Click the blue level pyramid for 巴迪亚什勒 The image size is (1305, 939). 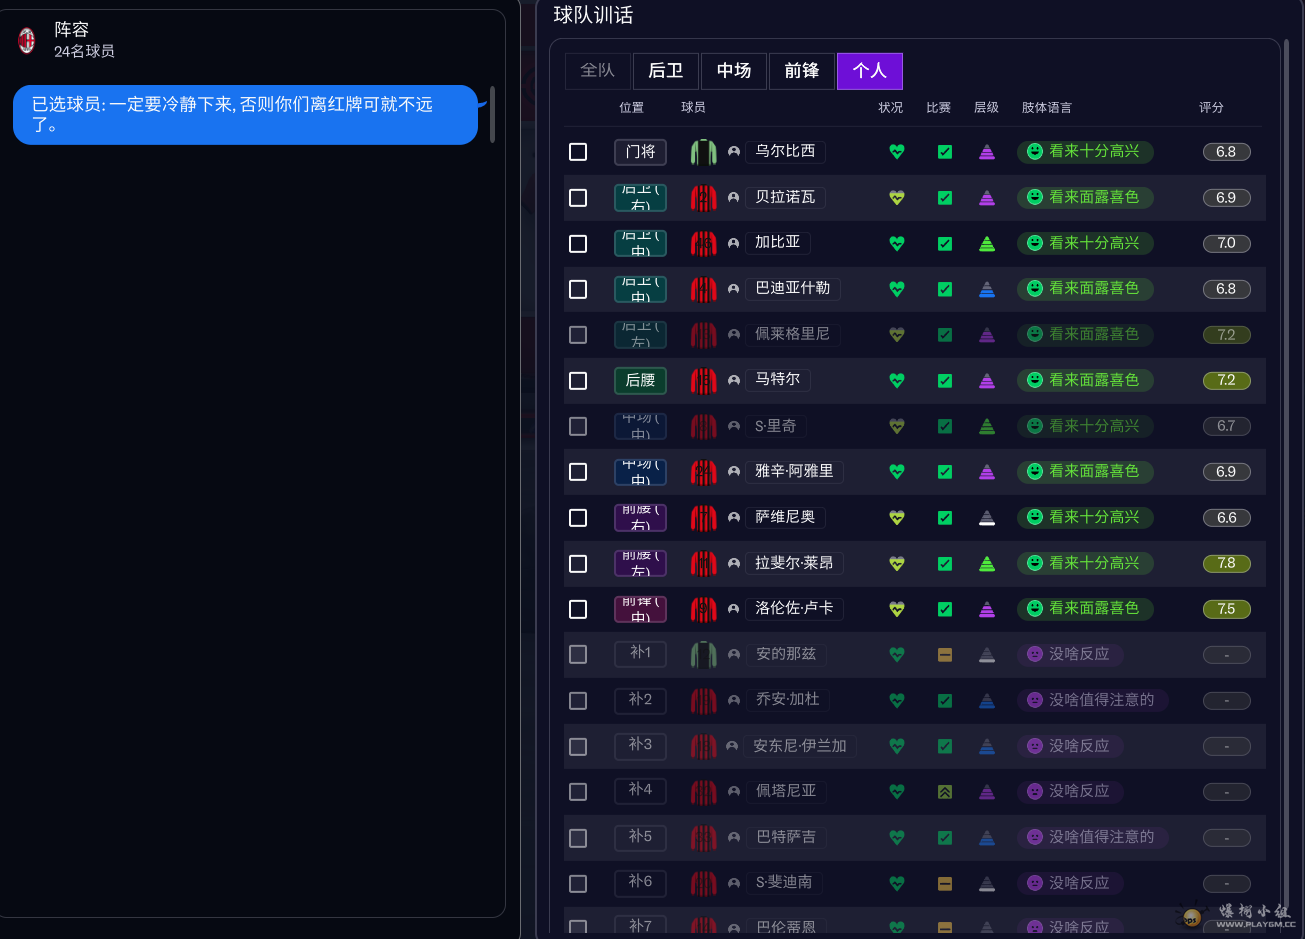click(x=987, y=289)
